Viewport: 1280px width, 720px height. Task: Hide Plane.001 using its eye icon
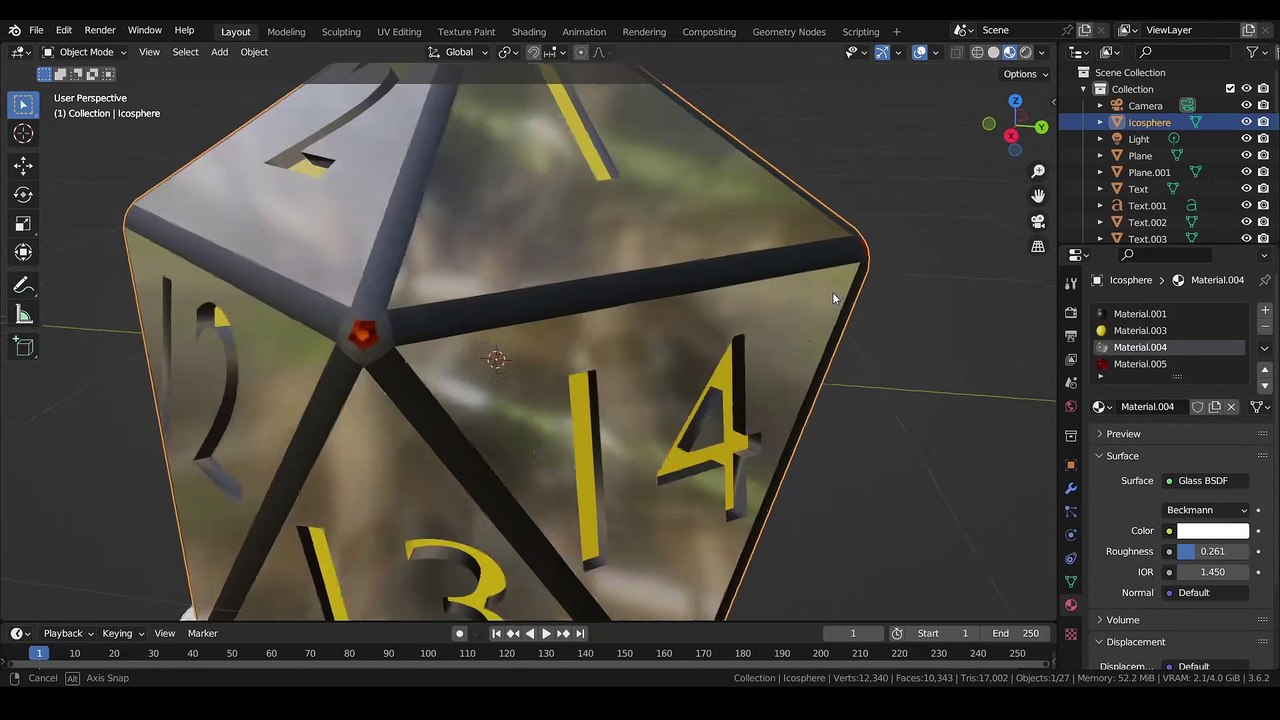pyautogui.click(x=1246, y=172)
